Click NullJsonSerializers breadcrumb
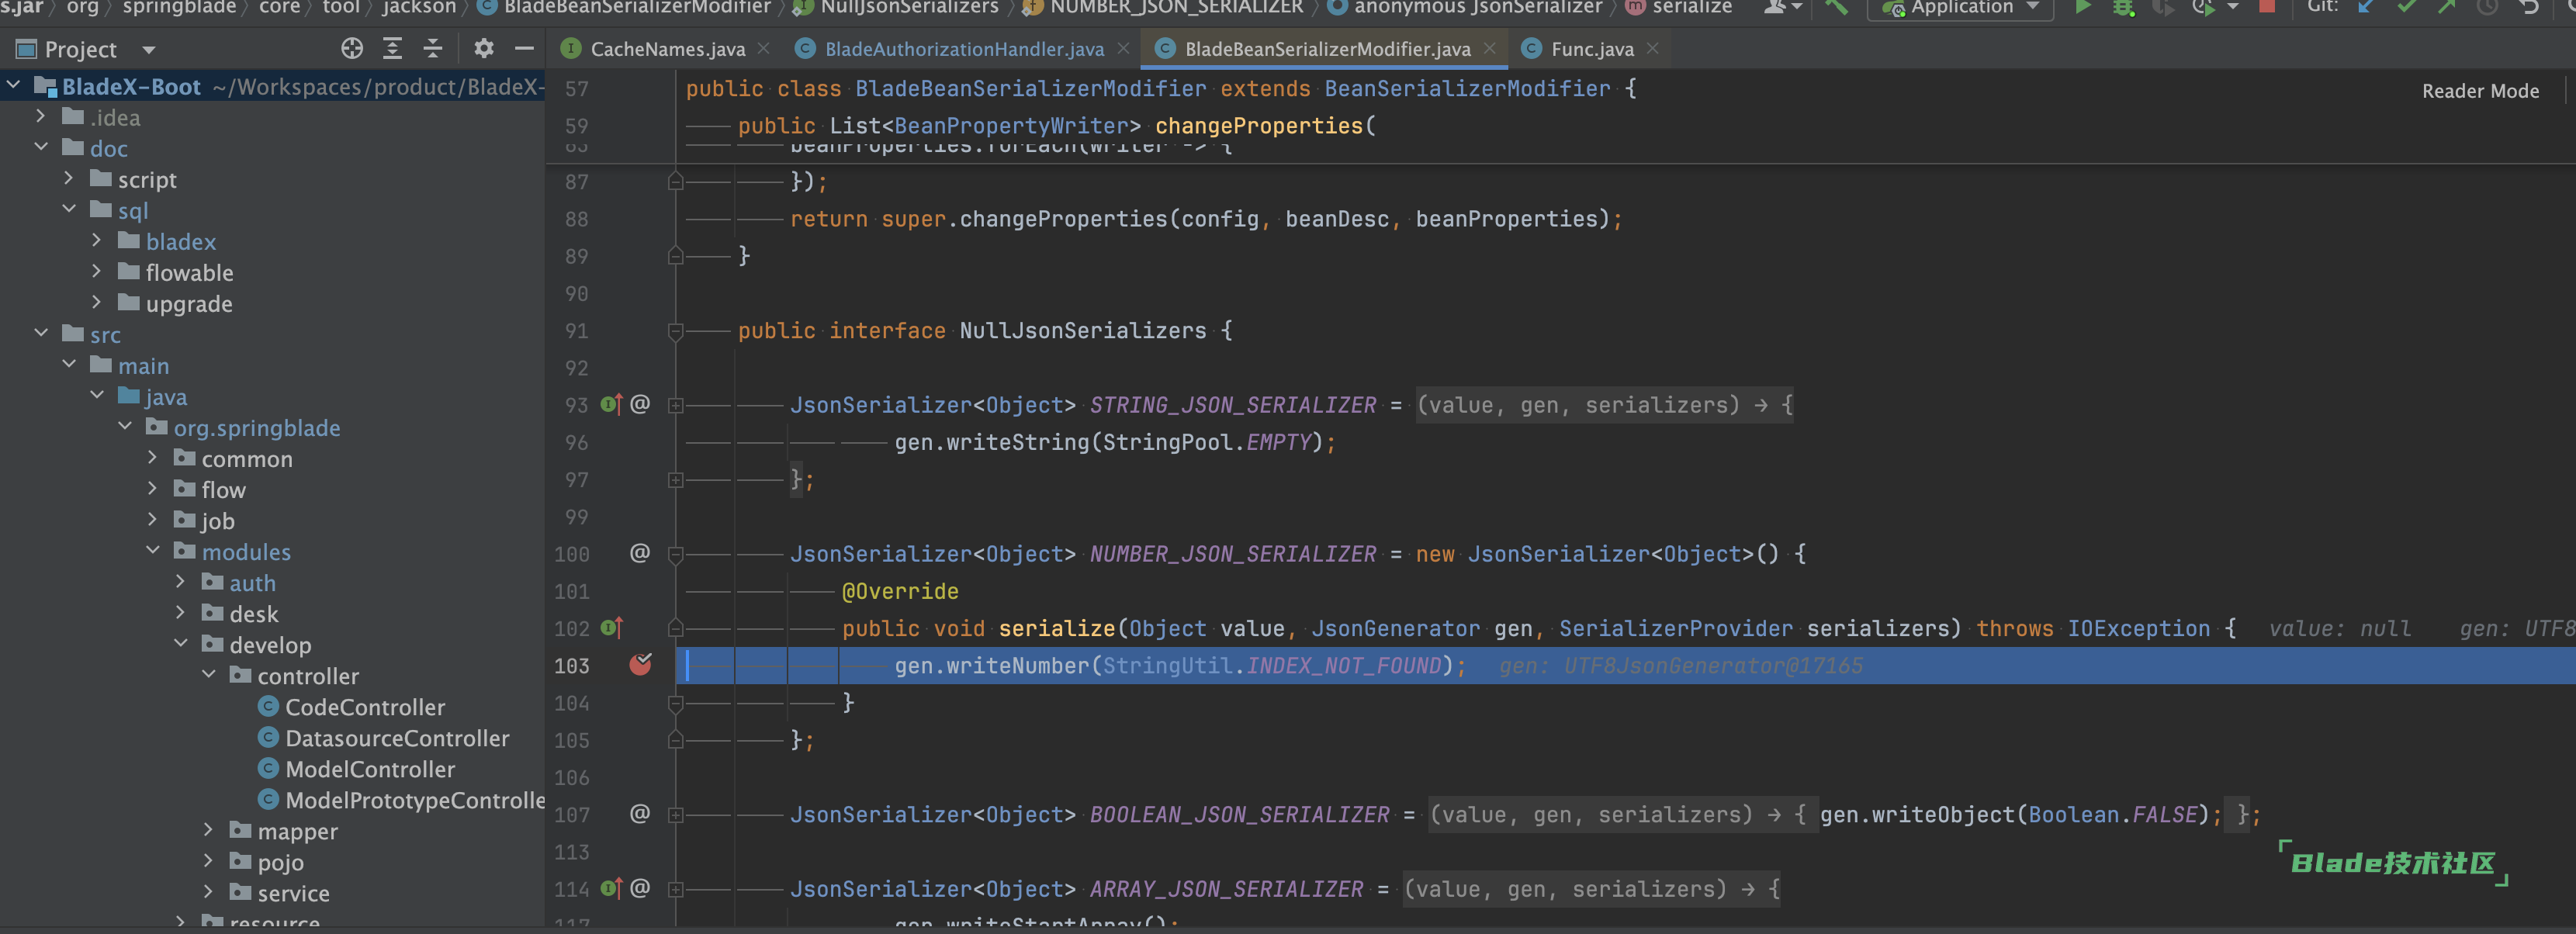The image size is (2576, 934). tap(909, 7)
